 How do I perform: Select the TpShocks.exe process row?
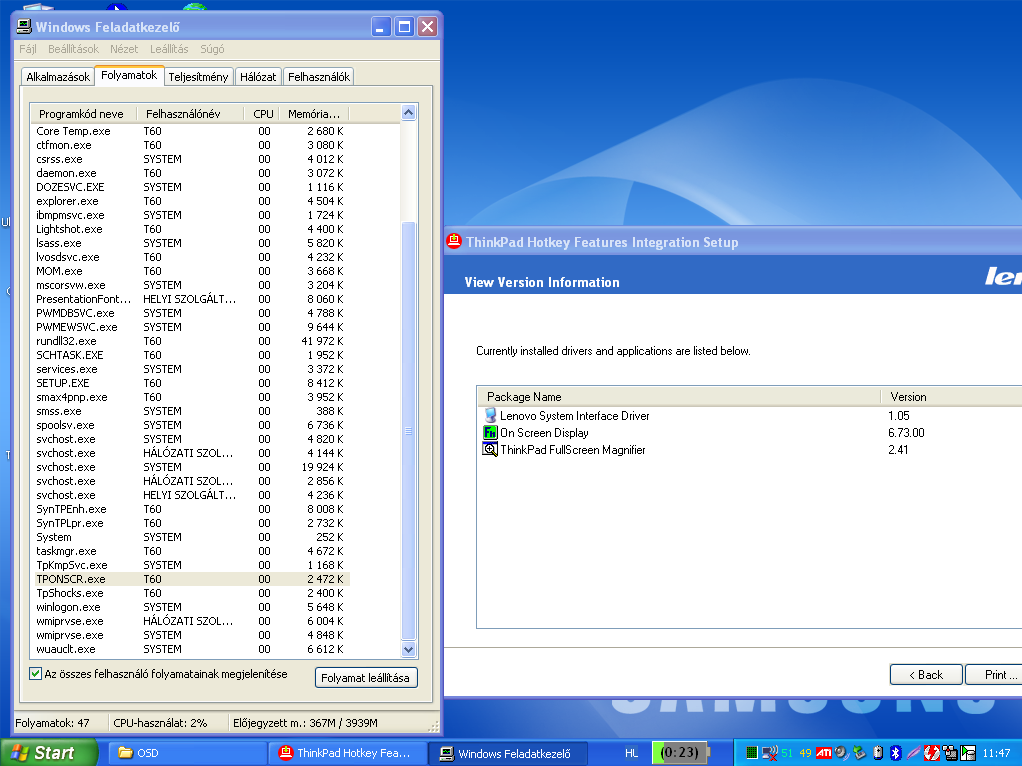(192, 593)
